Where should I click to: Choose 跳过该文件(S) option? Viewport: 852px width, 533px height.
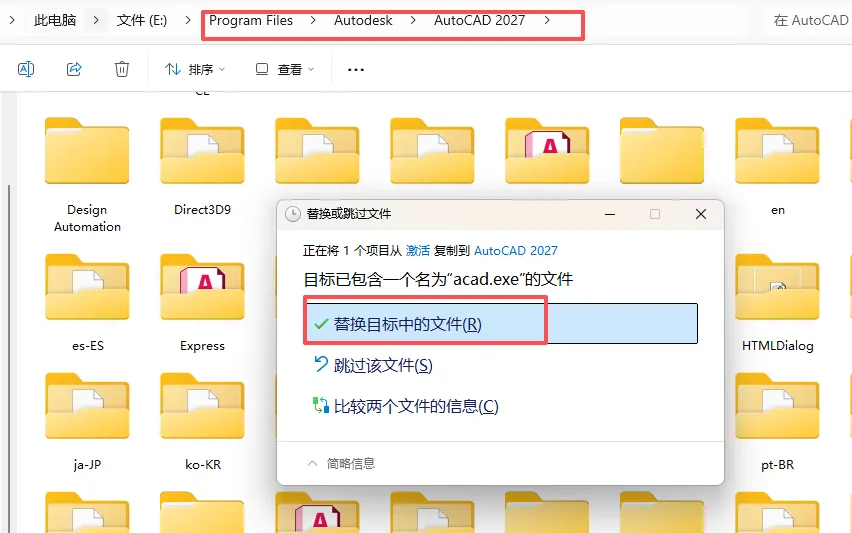point(373,365)
